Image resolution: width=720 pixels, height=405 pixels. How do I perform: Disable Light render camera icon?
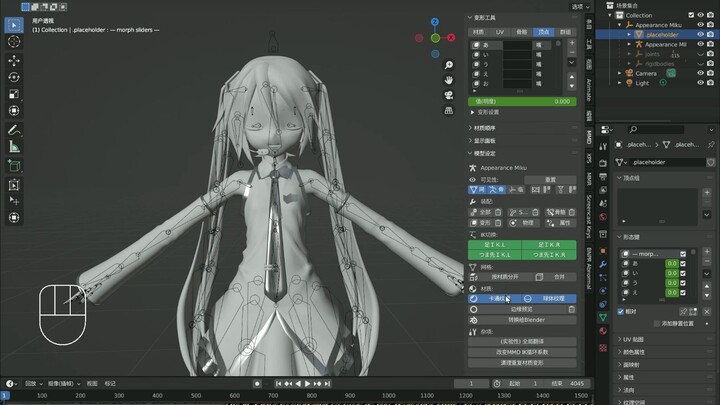click(x=710, y=83)
